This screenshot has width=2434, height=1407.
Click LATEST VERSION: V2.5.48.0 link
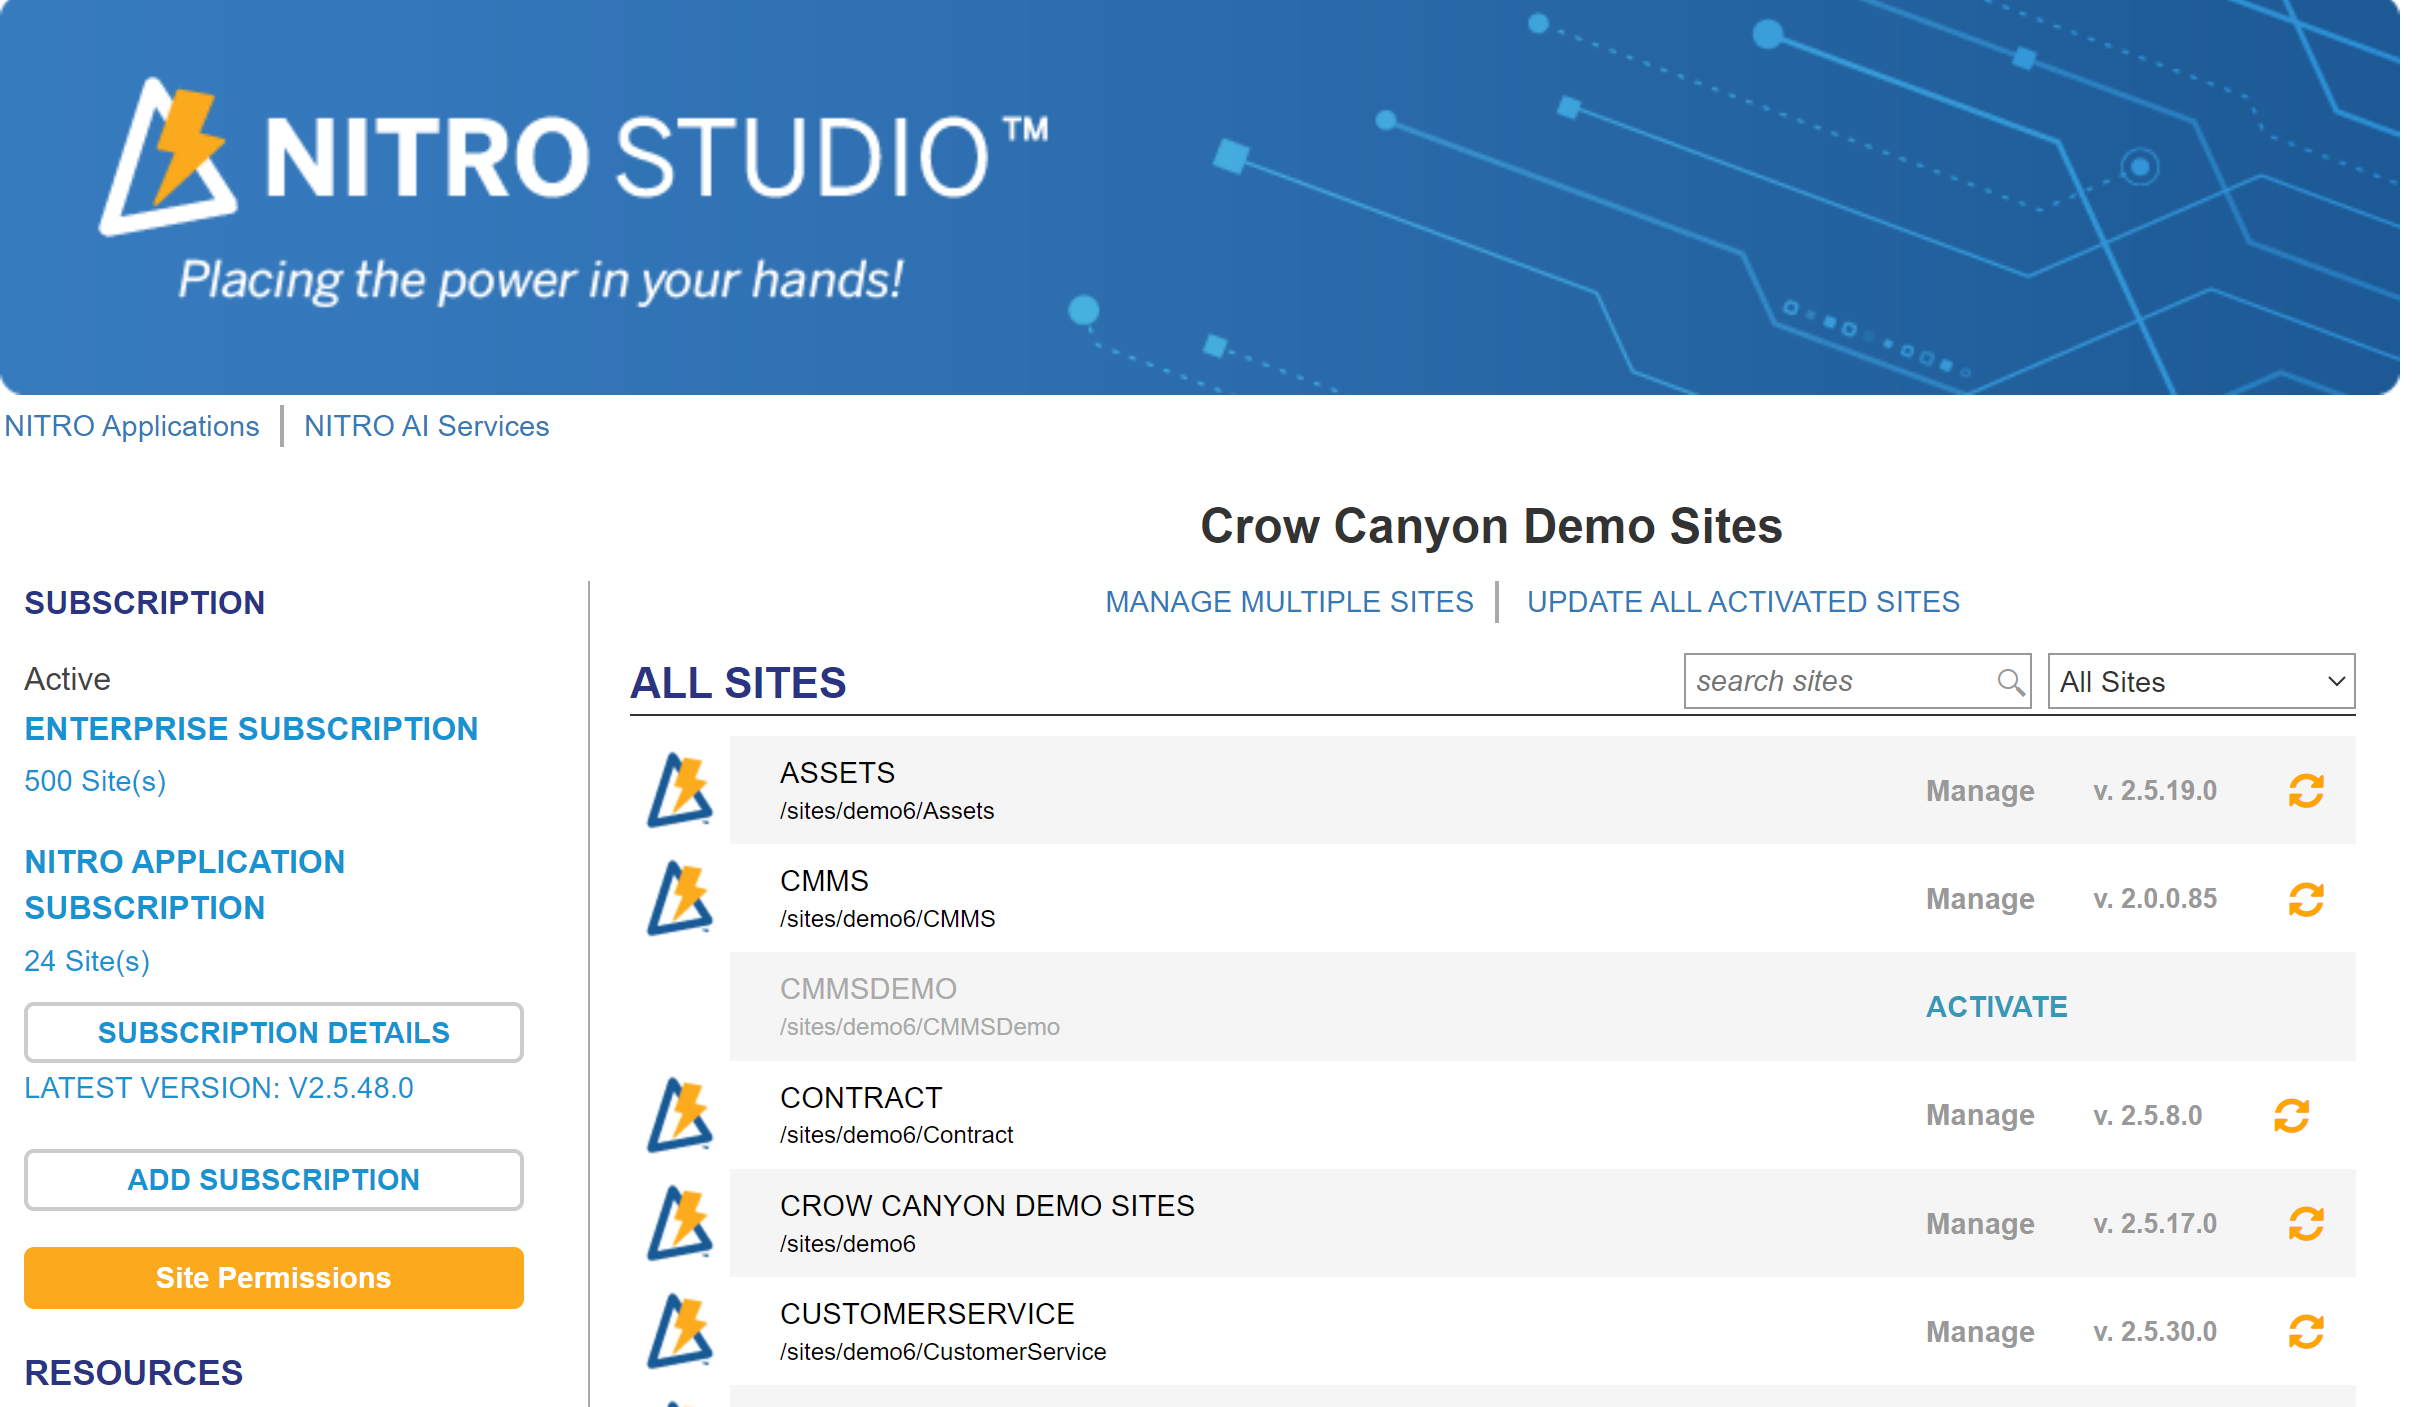[x=219, y=1088]
